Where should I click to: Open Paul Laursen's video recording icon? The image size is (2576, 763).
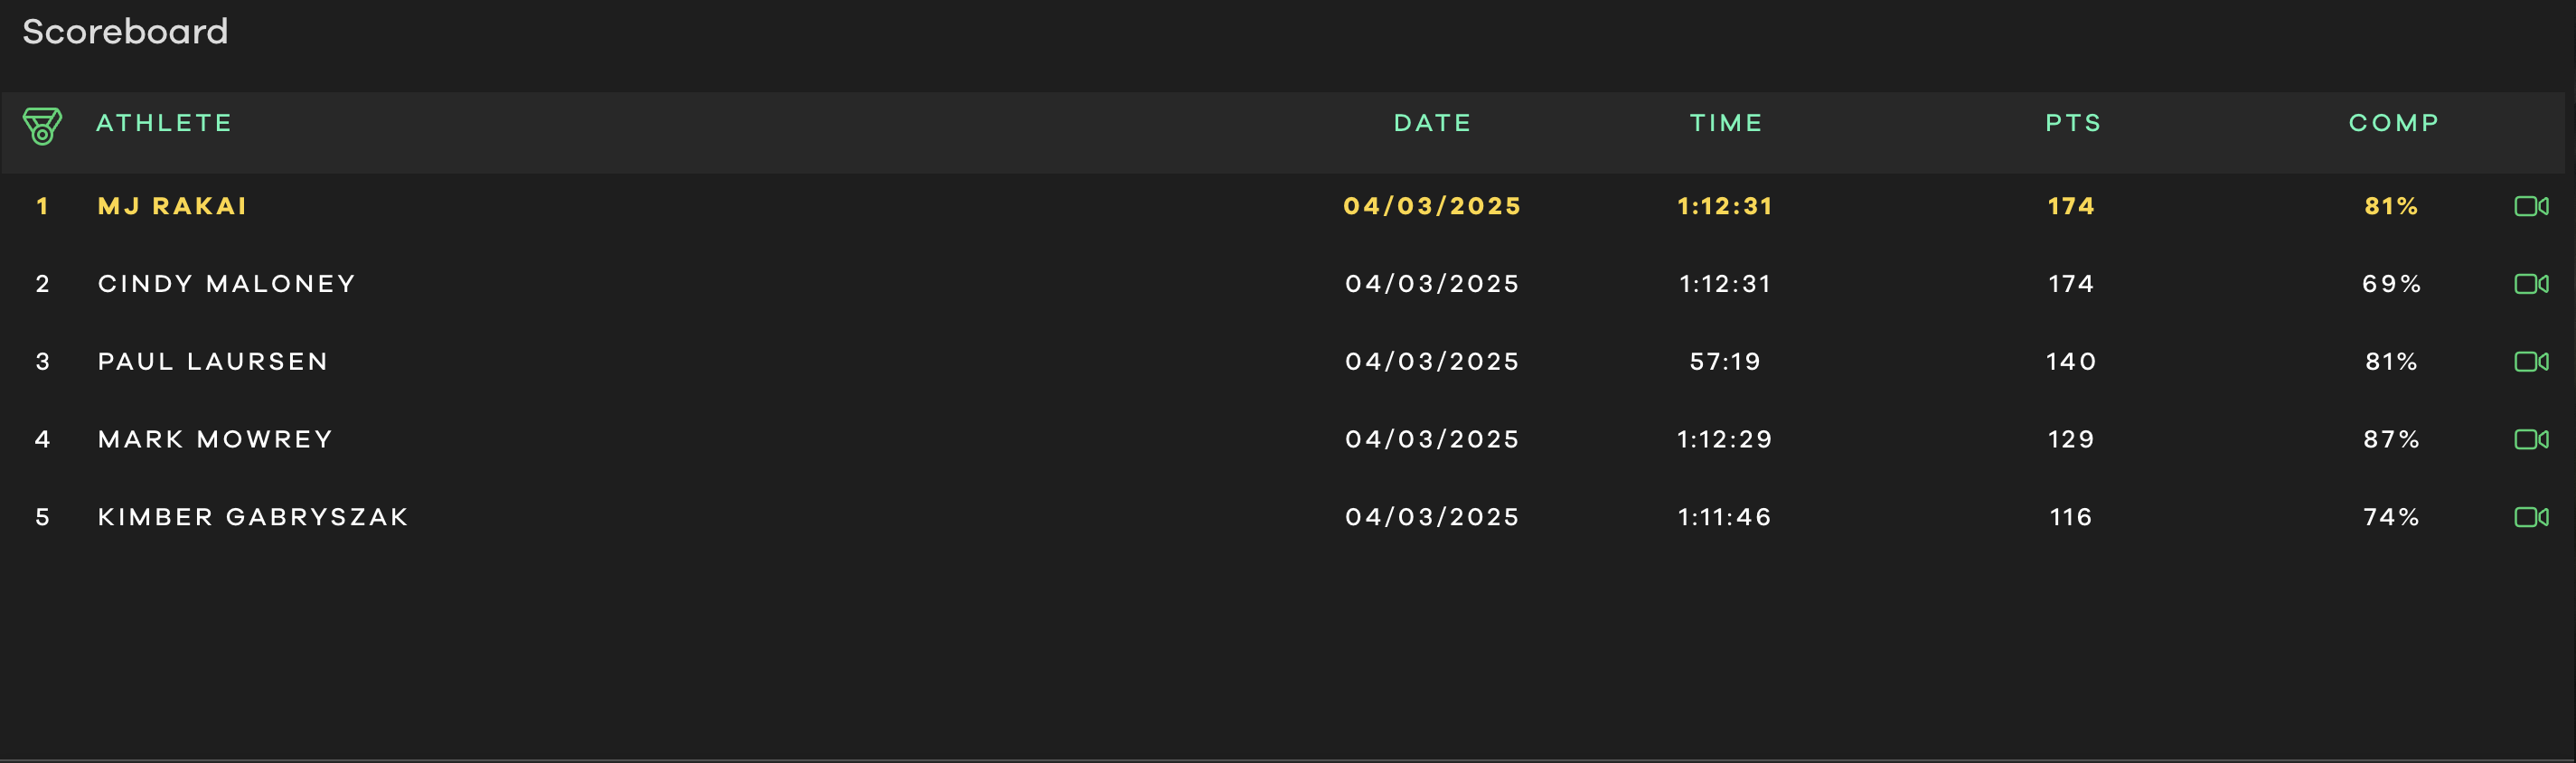pyautogui.click(x=2531, y=361)
